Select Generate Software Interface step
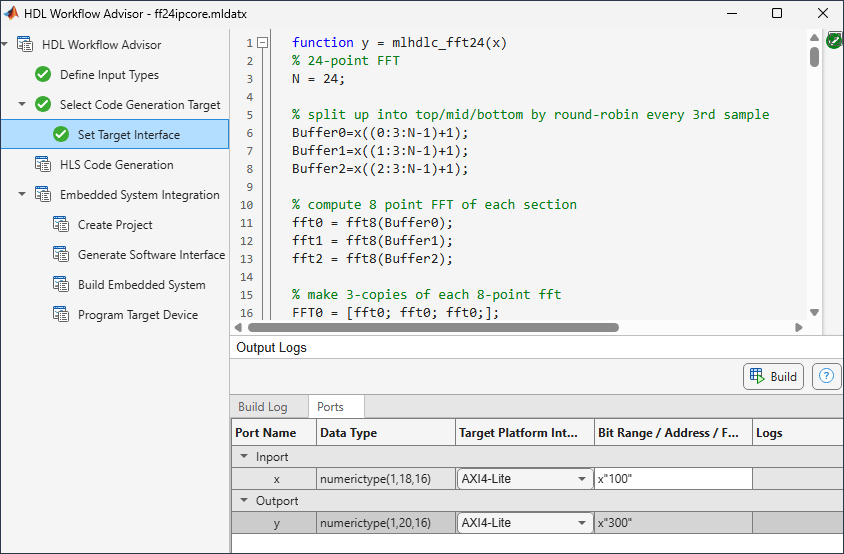This screenshot has width=844, height=554. point(151,255)
